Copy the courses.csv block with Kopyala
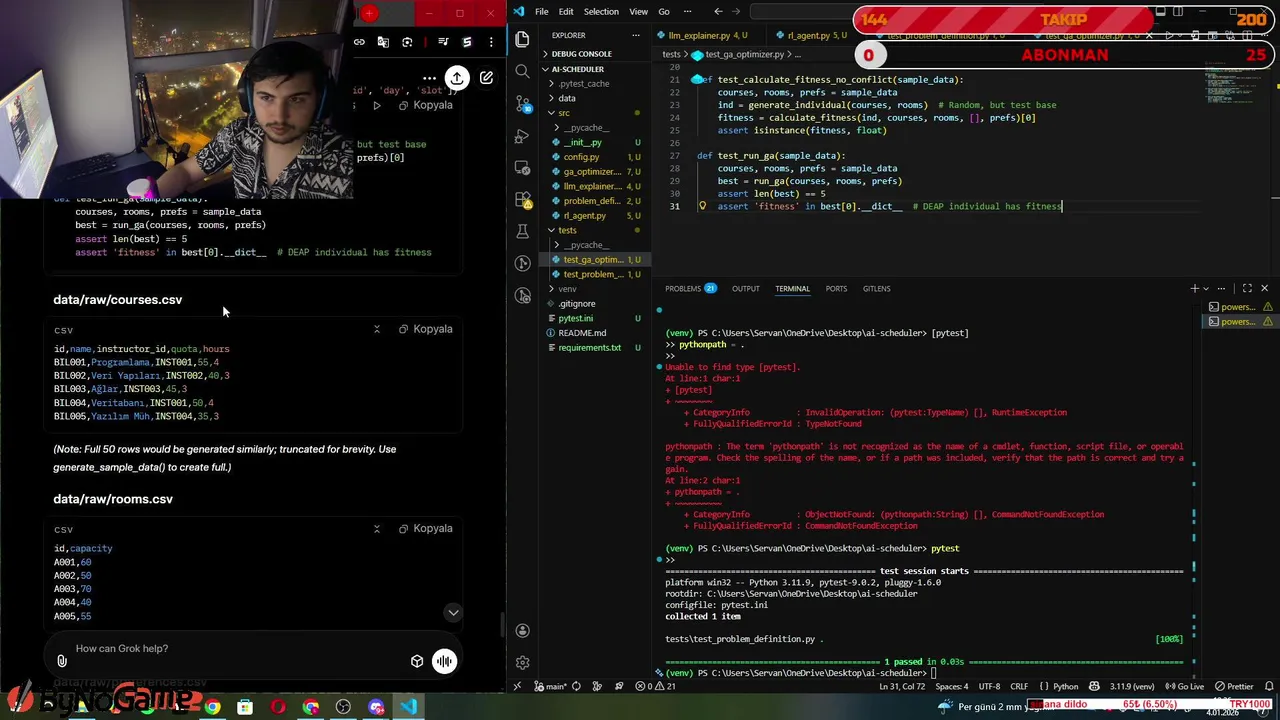 pyautogui.click(x=426, y=329)
